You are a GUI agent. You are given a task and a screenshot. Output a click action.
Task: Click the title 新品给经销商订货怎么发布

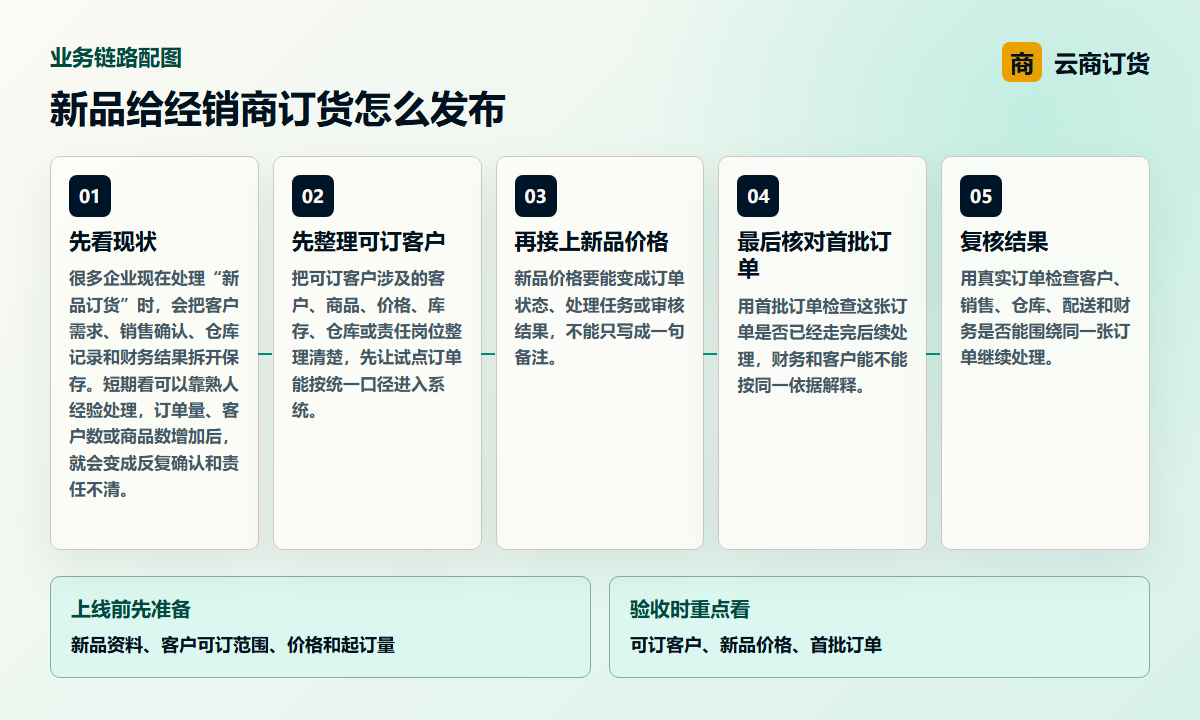(277, 110)
